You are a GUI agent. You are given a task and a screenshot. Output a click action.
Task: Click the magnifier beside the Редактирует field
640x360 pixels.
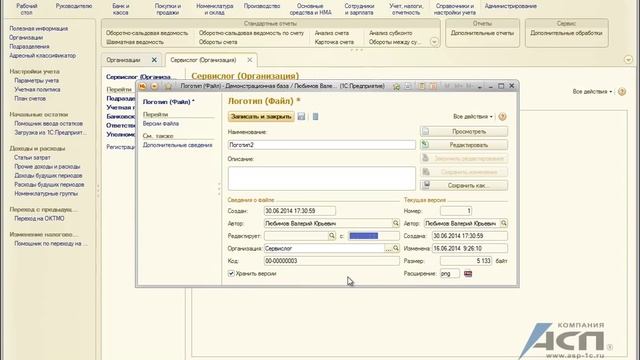tap(332, 236)
